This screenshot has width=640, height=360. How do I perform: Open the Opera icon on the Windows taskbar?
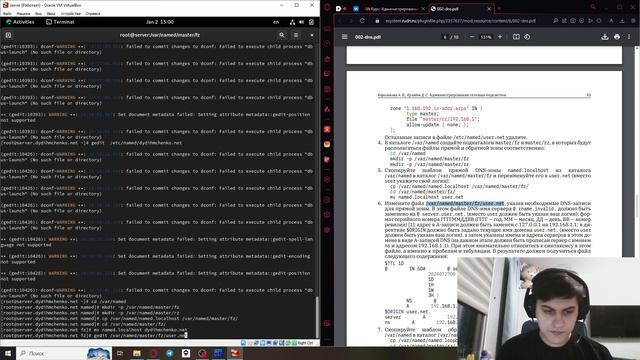153,353
